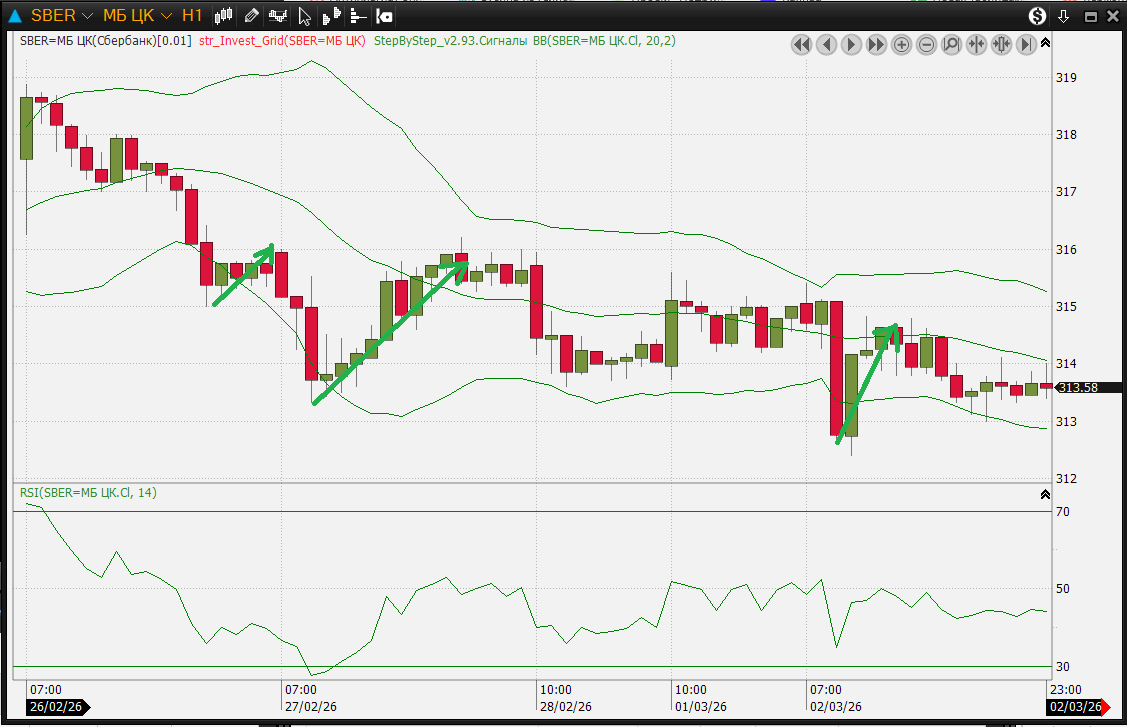Click the price label tag icon
The width and height of the screenshot is (1127, 727).
[385, 16]
